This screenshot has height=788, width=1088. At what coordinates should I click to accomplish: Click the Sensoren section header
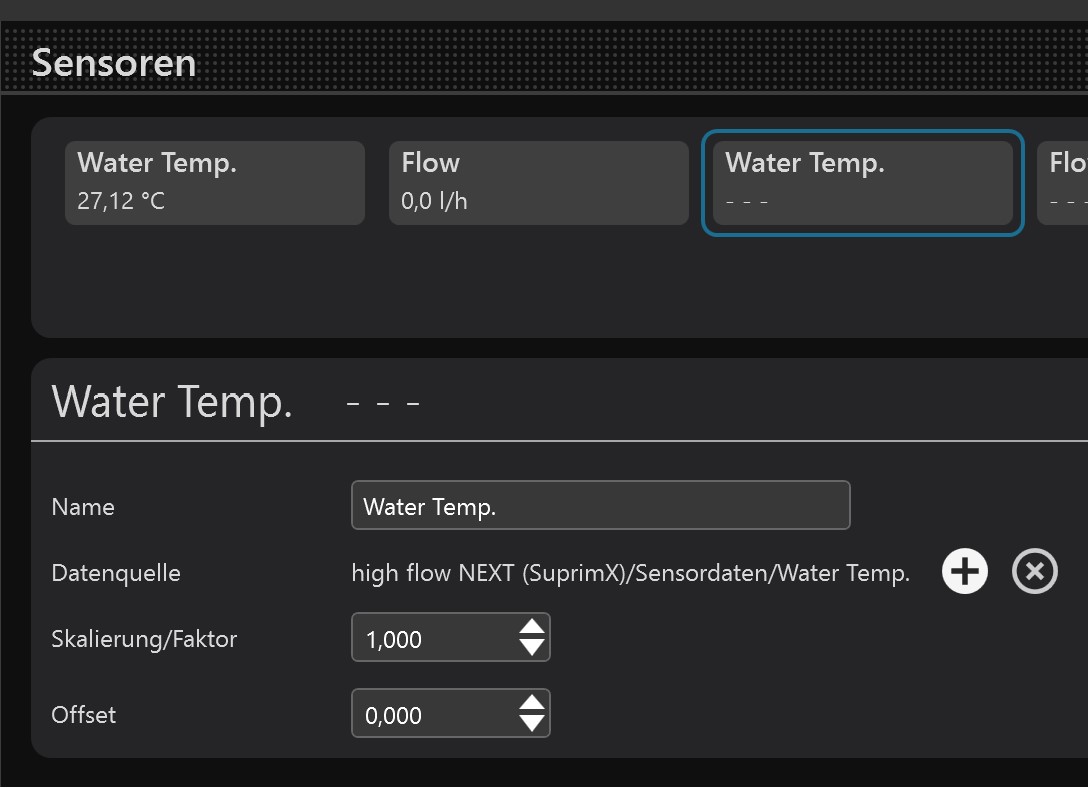[x=113, y=63]
